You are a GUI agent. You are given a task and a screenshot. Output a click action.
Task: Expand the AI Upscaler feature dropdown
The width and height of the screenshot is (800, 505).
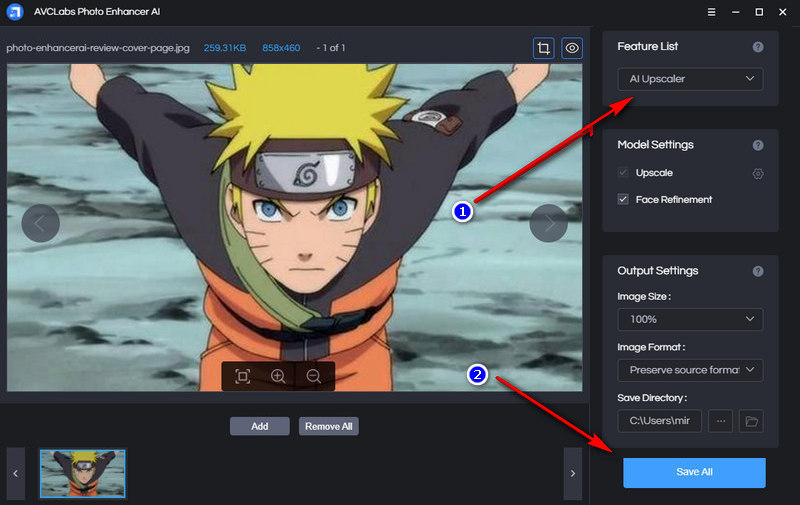(690, 79)
